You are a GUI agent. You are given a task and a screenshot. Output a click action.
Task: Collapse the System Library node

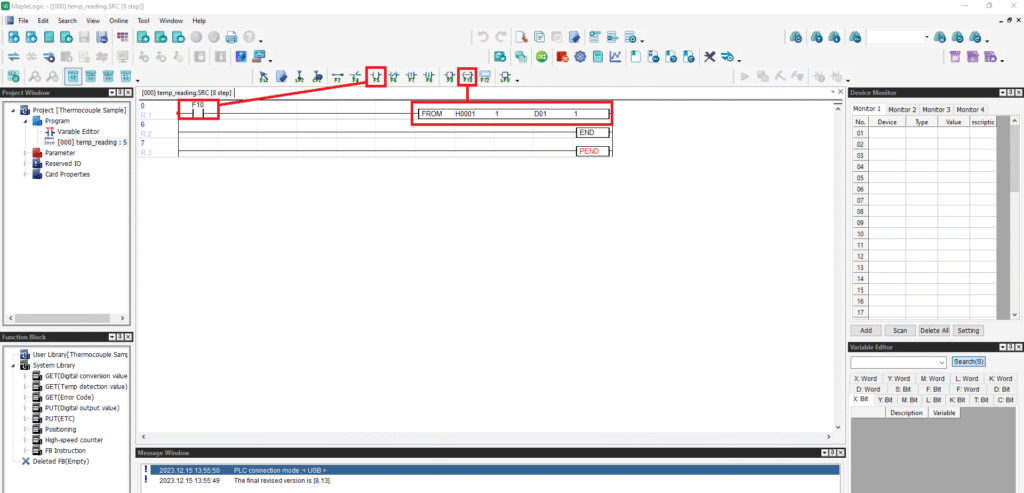[14, 366]
